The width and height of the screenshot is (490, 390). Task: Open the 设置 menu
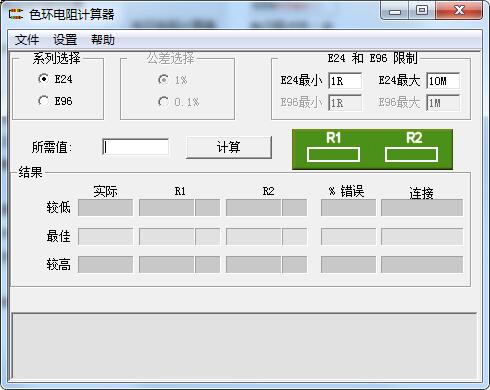coord(65,40)
